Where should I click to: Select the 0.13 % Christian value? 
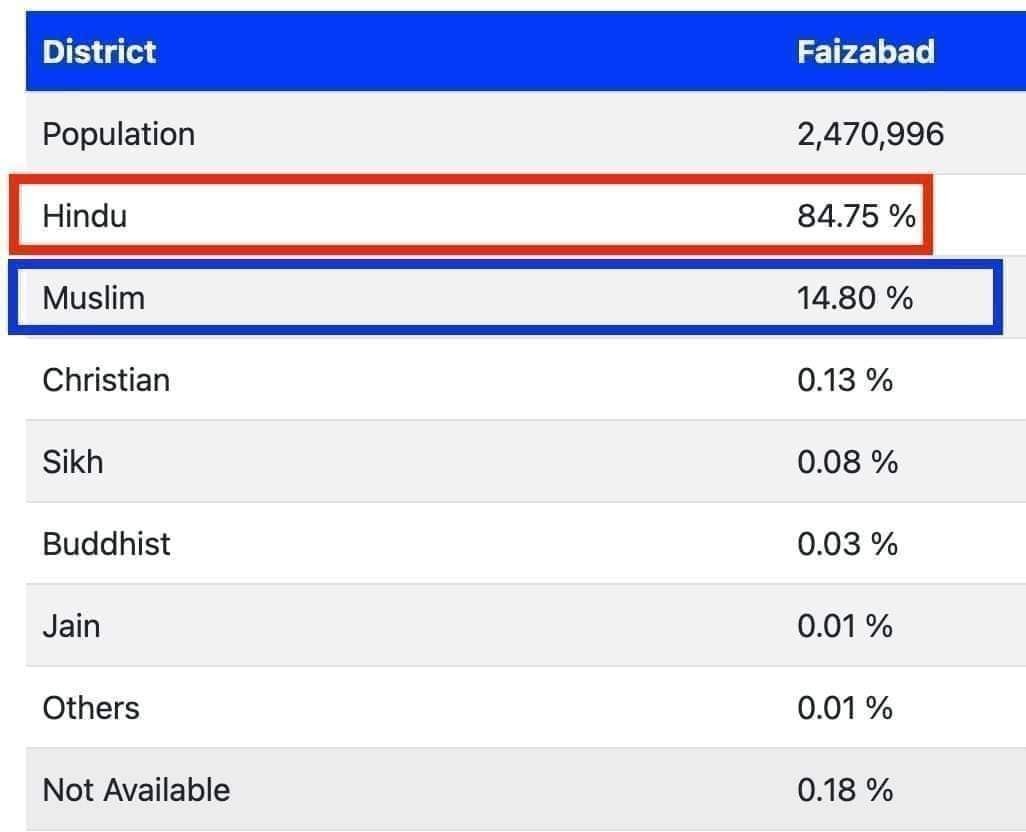[x=845, y=380]
